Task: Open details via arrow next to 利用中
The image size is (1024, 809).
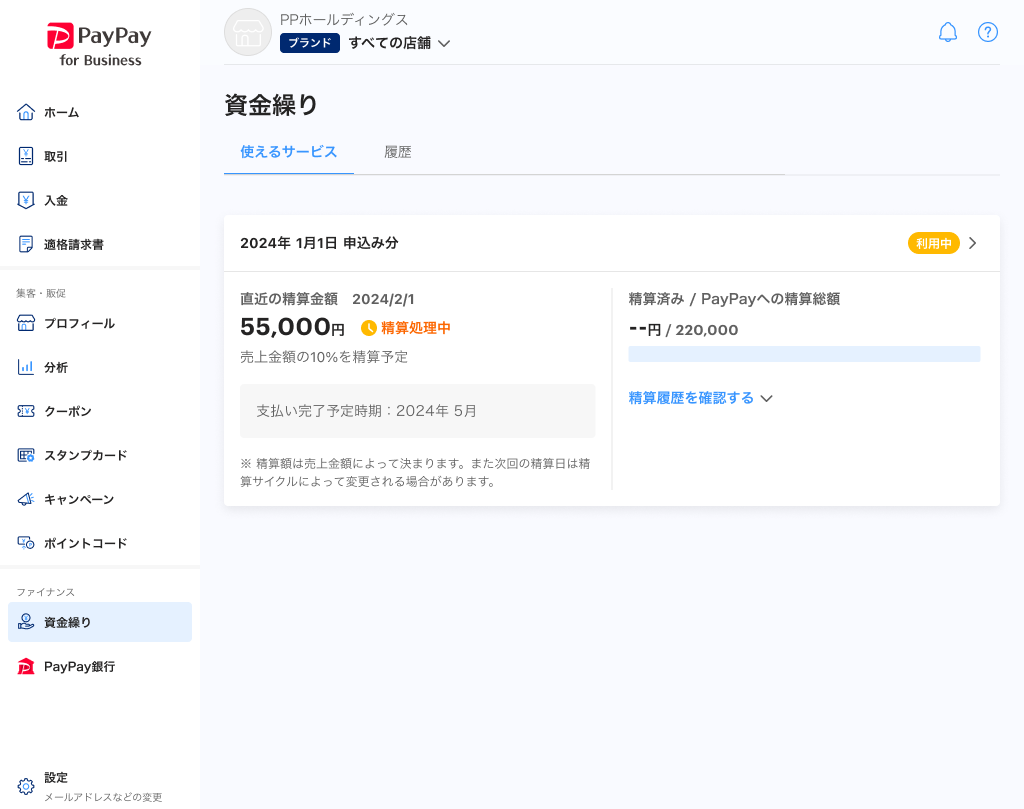Action: 972,243
